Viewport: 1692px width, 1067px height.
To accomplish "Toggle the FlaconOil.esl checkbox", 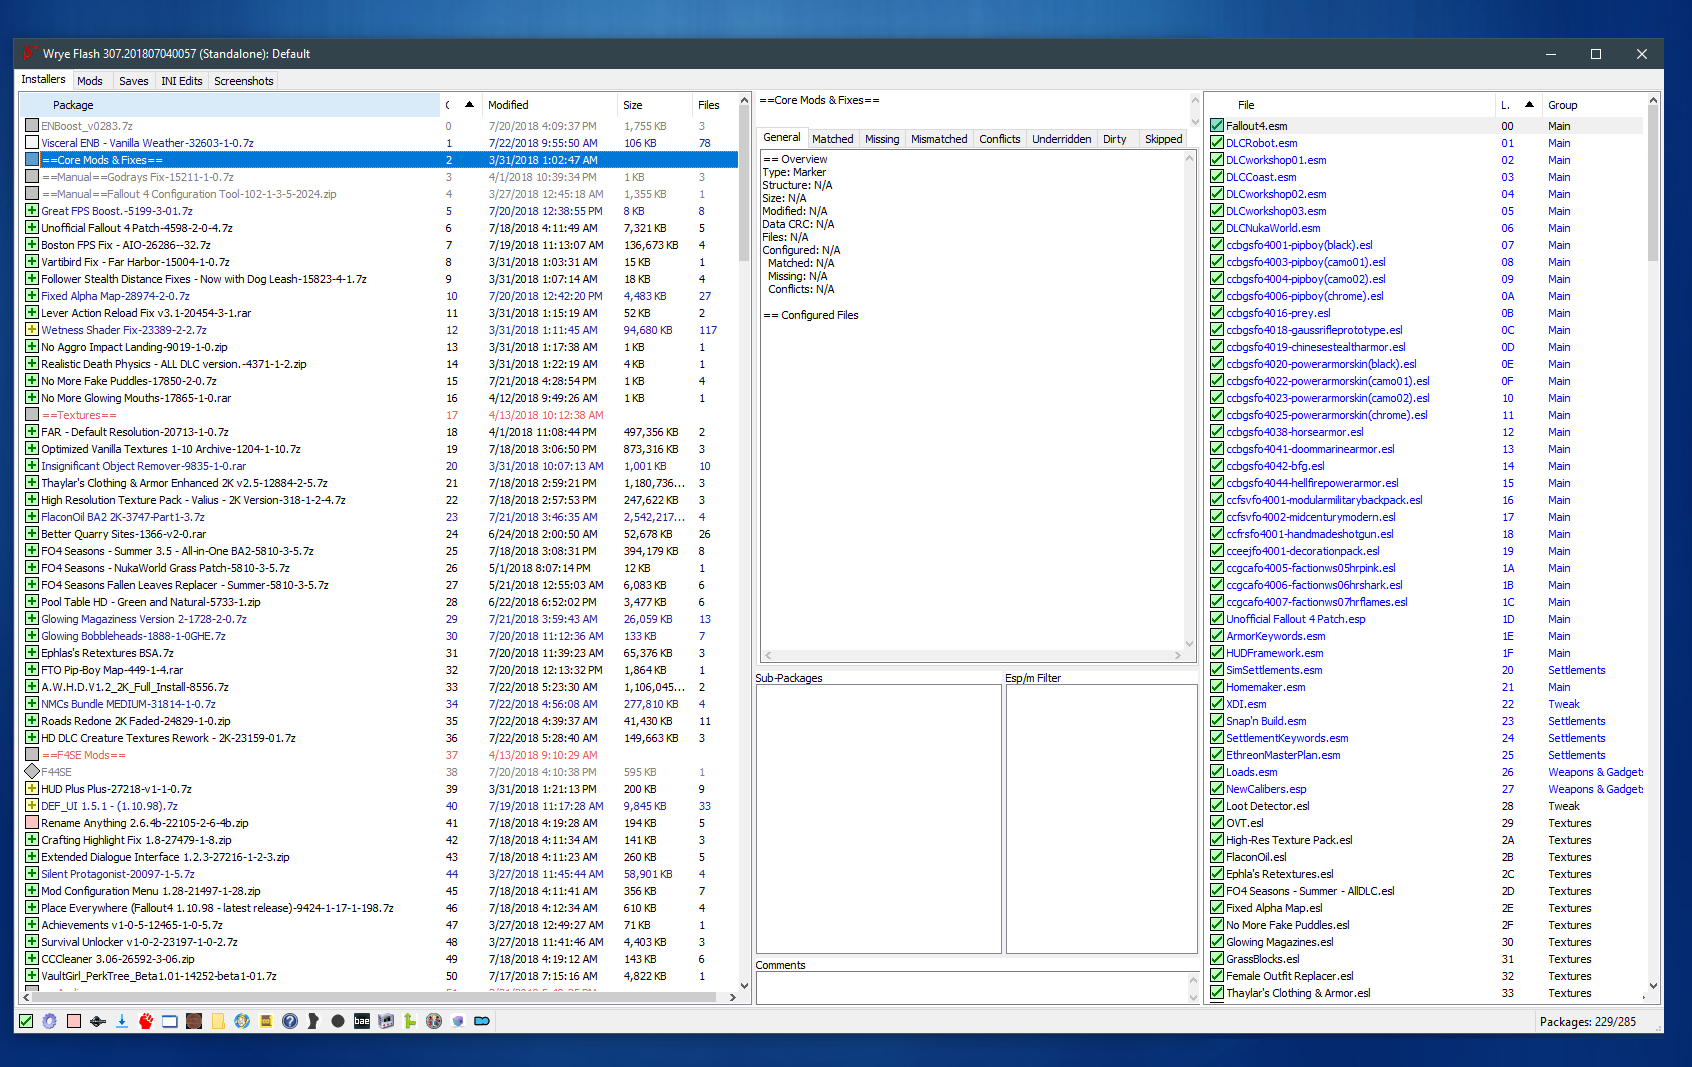I will (1217, 857).
